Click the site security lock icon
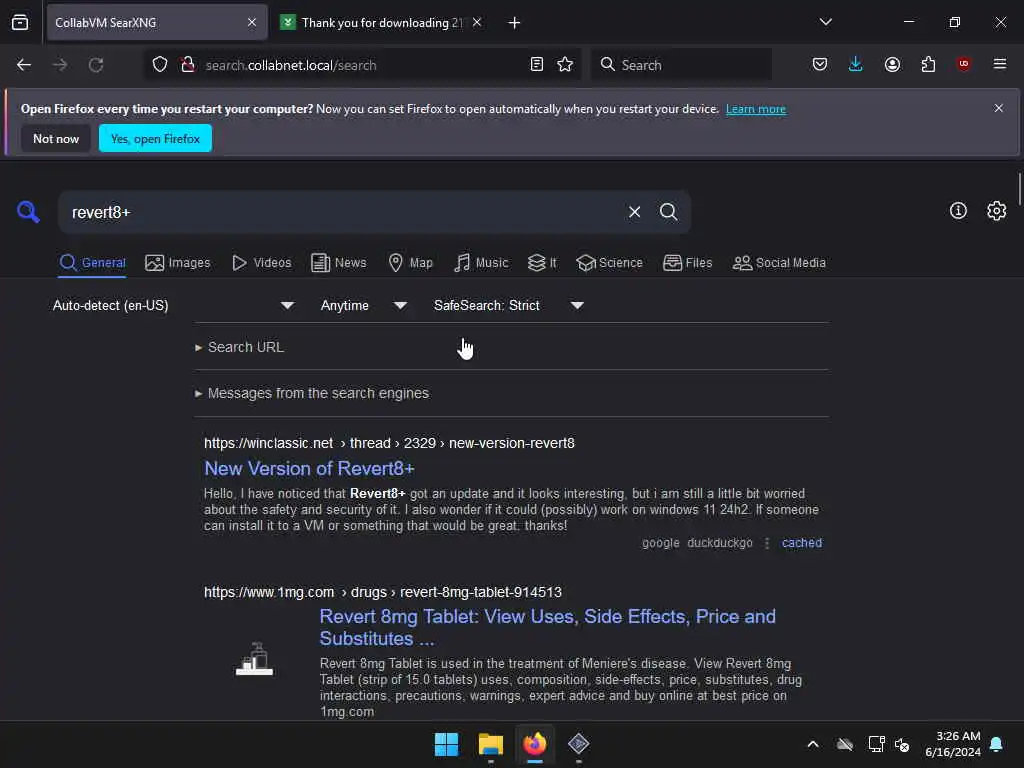Viewport: 1024px width, 768px height. pyautogui.click(x=188, y=65)
